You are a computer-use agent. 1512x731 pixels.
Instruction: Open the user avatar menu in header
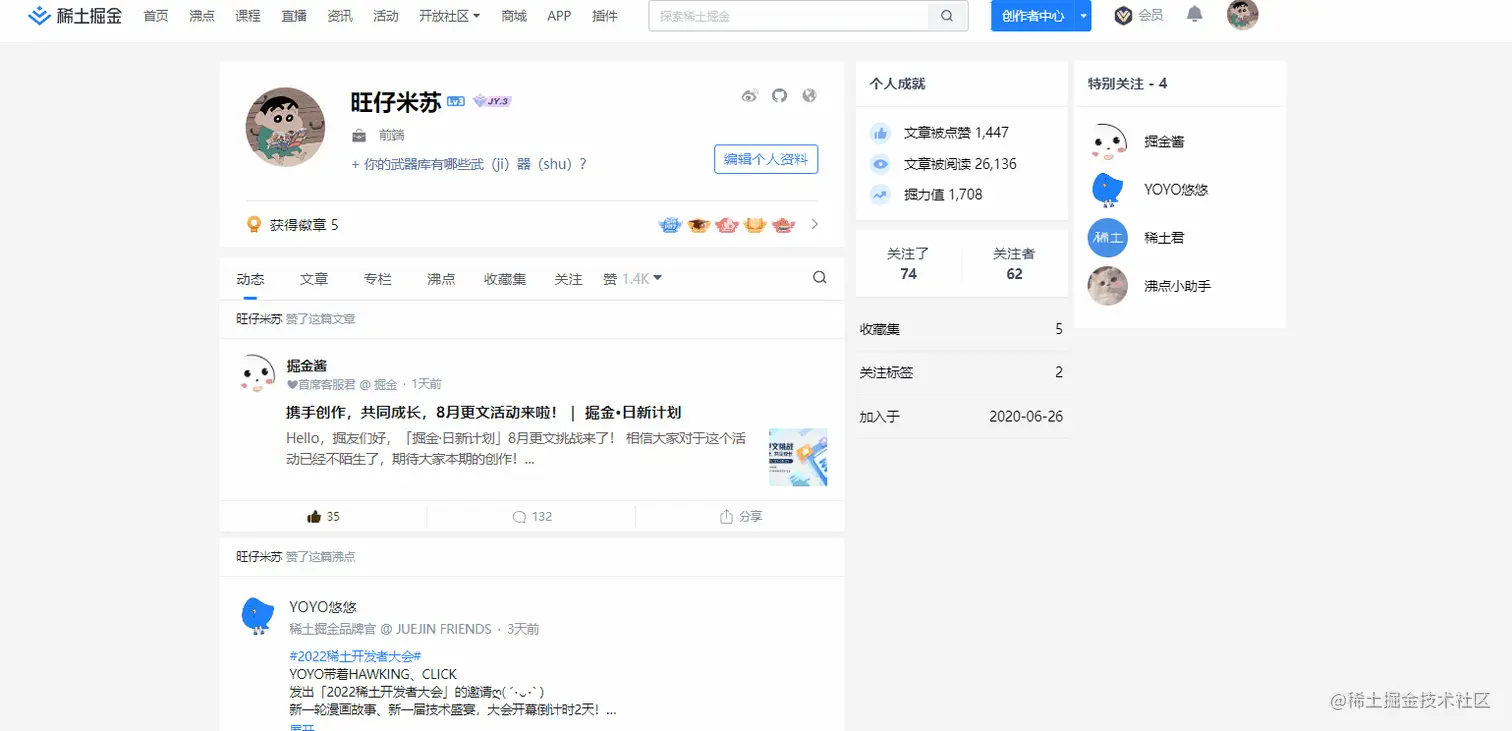[1242, 15]
